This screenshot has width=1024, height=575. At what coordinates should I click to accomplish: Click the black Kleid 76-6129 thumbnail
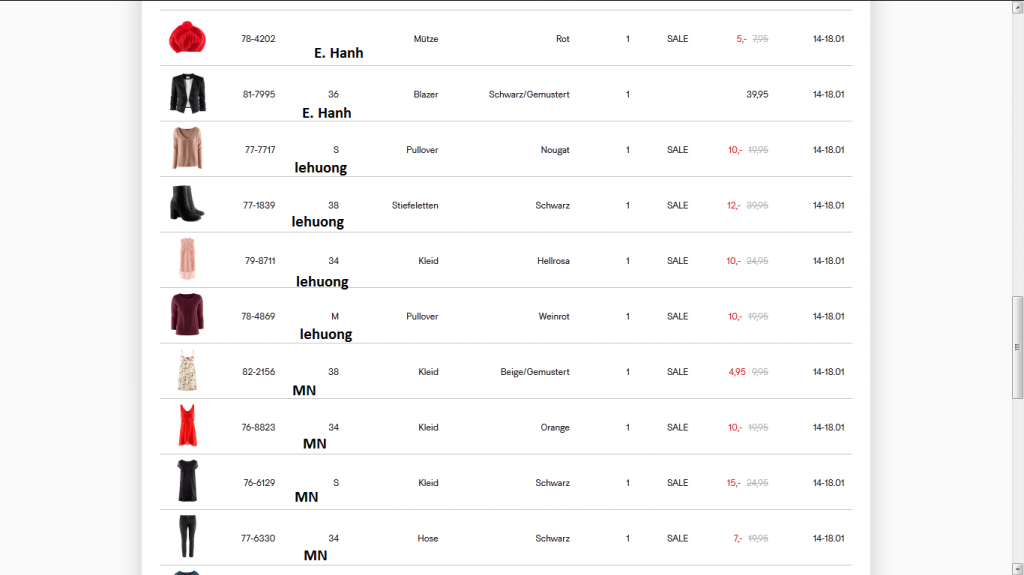point(187,482)
